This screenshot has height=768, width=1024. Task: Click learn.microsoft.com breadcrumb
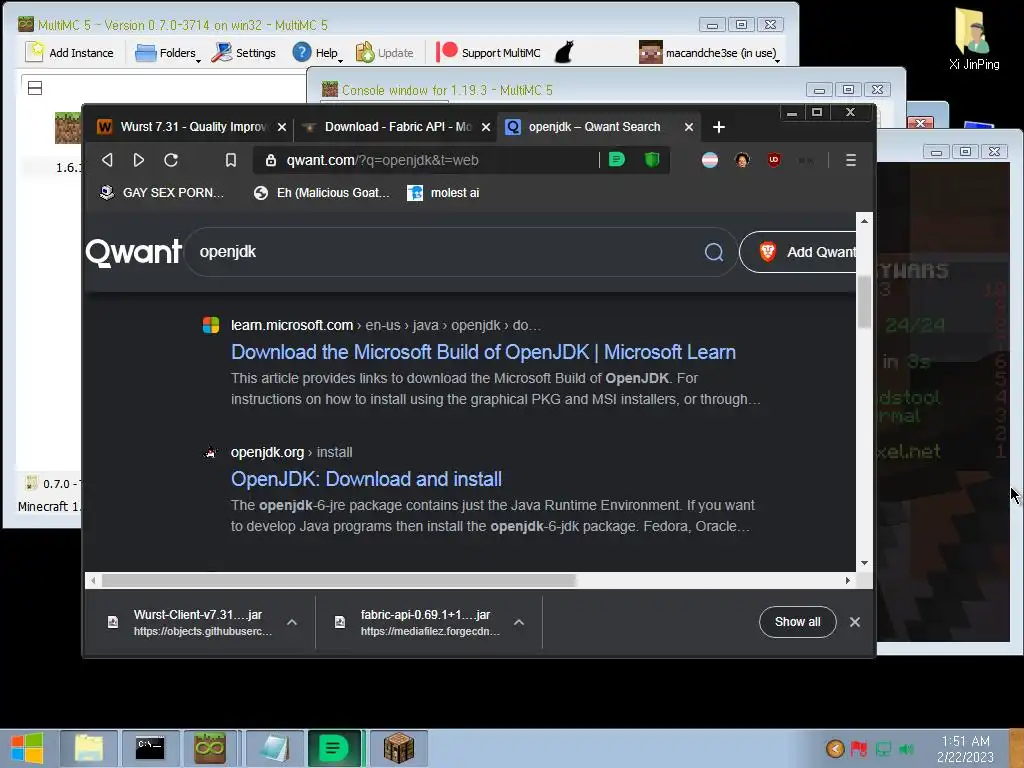point(291,325)
